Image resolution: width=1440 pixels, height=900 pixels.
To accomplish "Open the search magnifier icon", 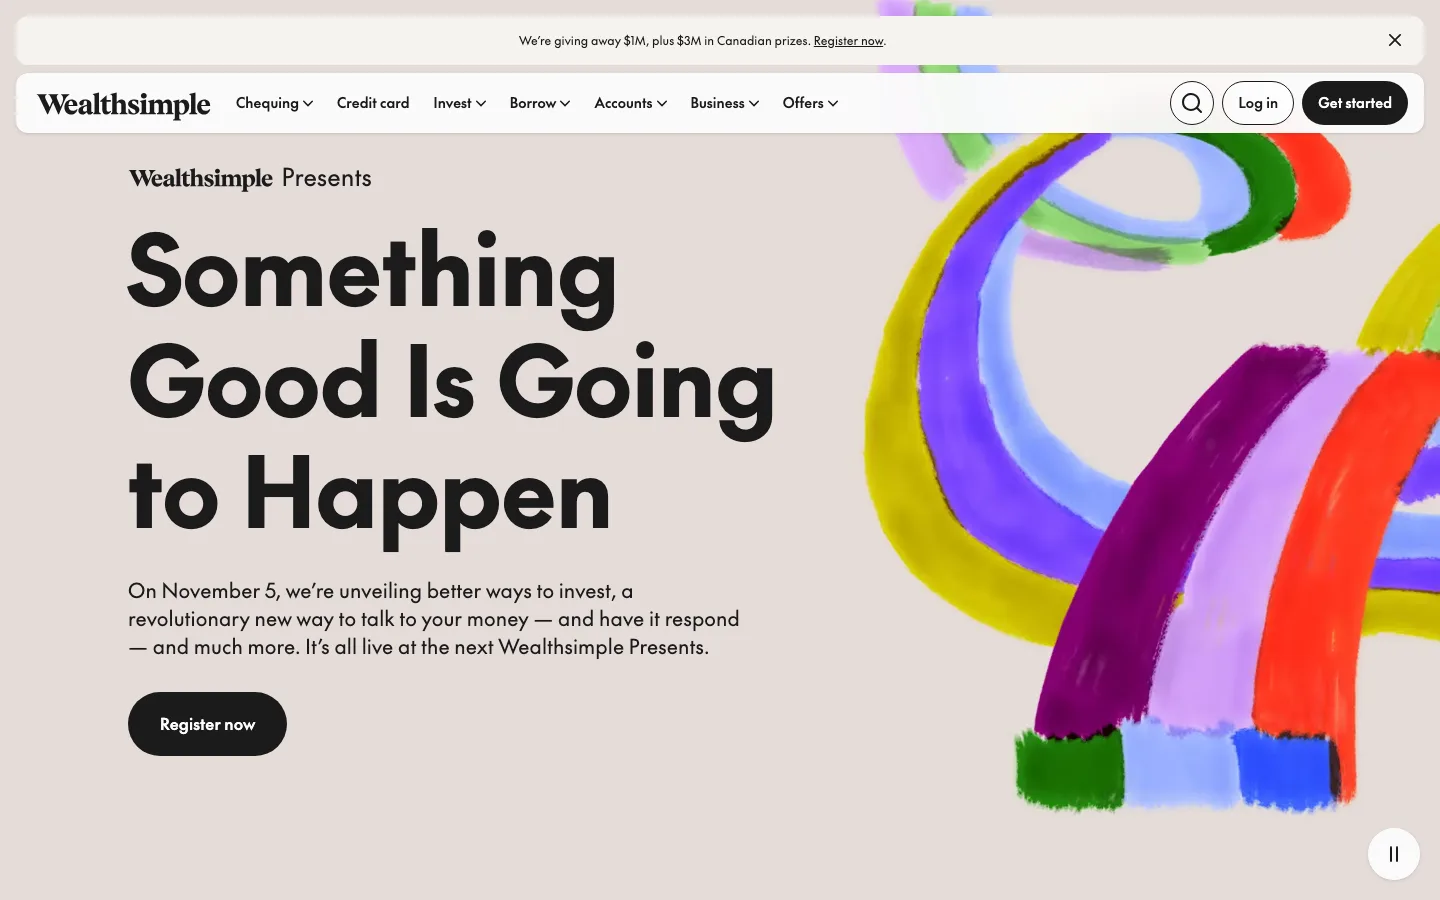I will (1192, 103).
